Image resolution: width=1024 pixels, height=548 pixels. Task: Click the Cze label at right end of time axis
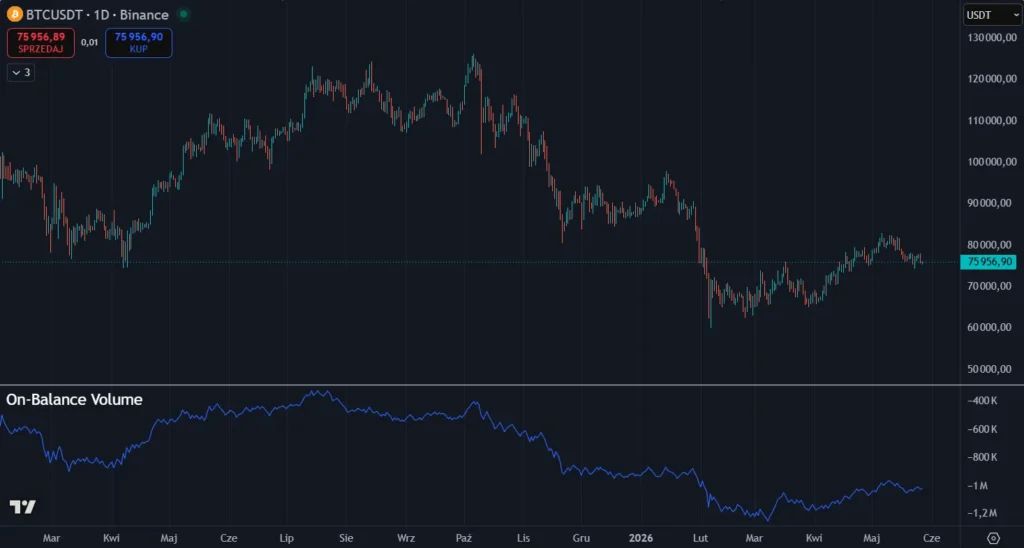point(931,538)
